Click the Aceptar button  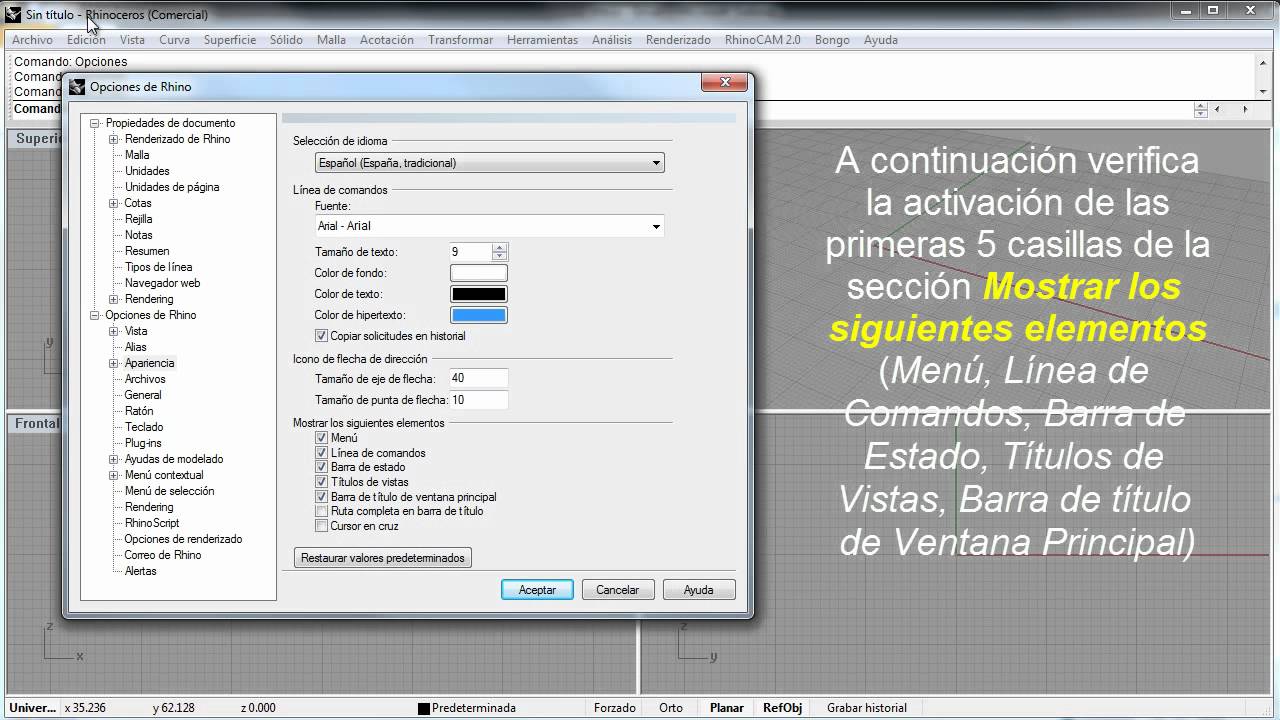pos(537,590)
